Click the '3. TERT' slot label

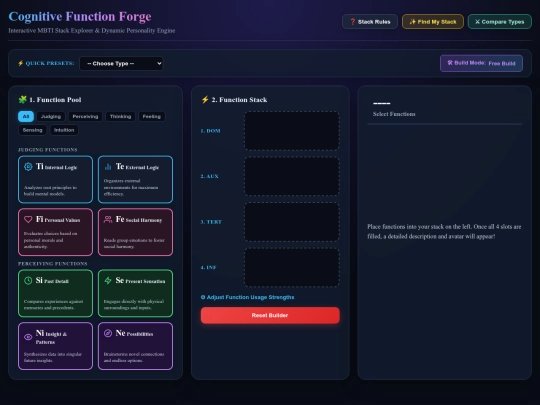pos(211,222)
